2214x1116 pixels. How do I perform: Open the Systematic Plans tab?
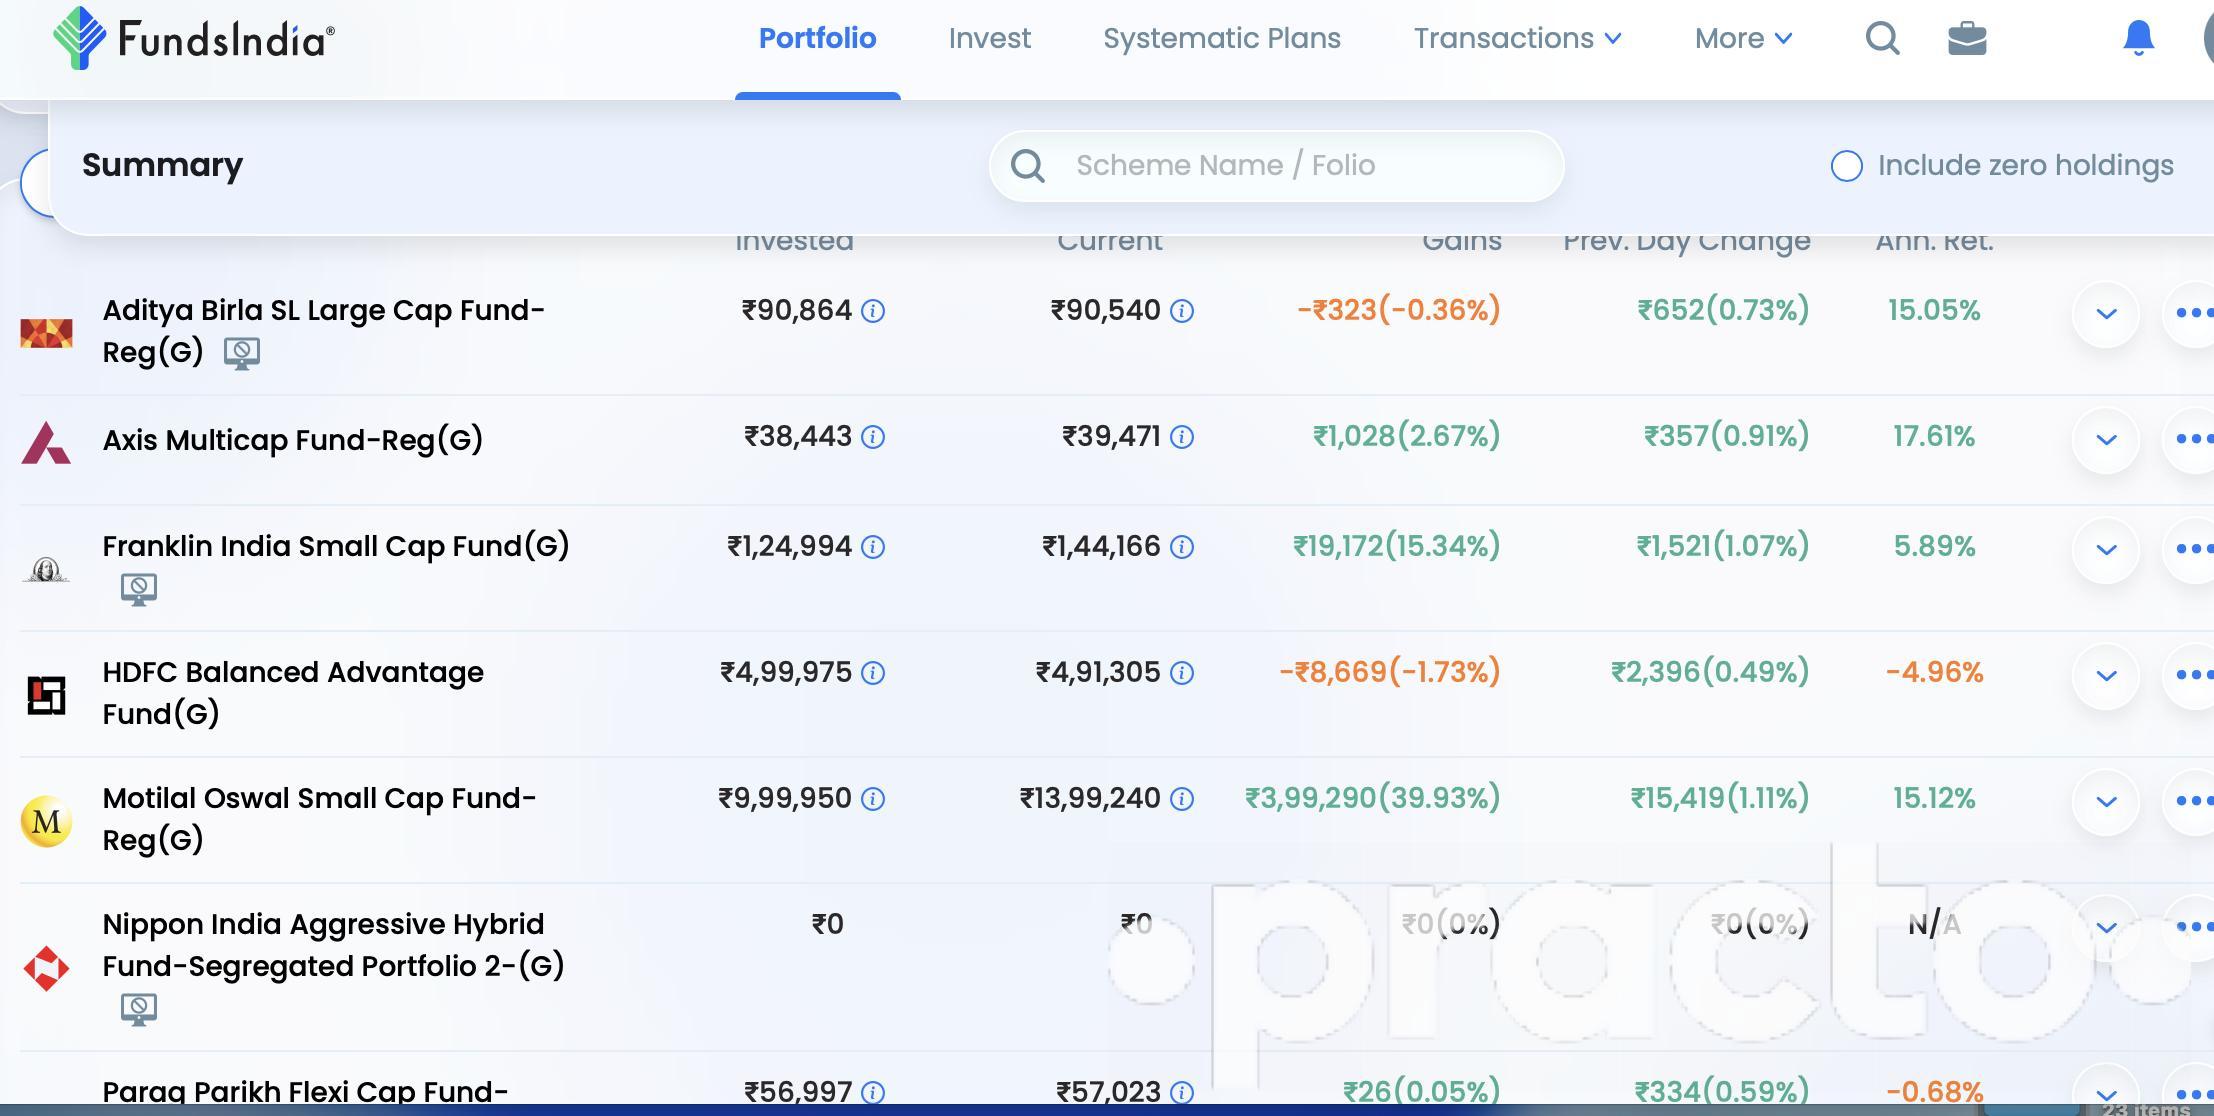[1222, 38]
